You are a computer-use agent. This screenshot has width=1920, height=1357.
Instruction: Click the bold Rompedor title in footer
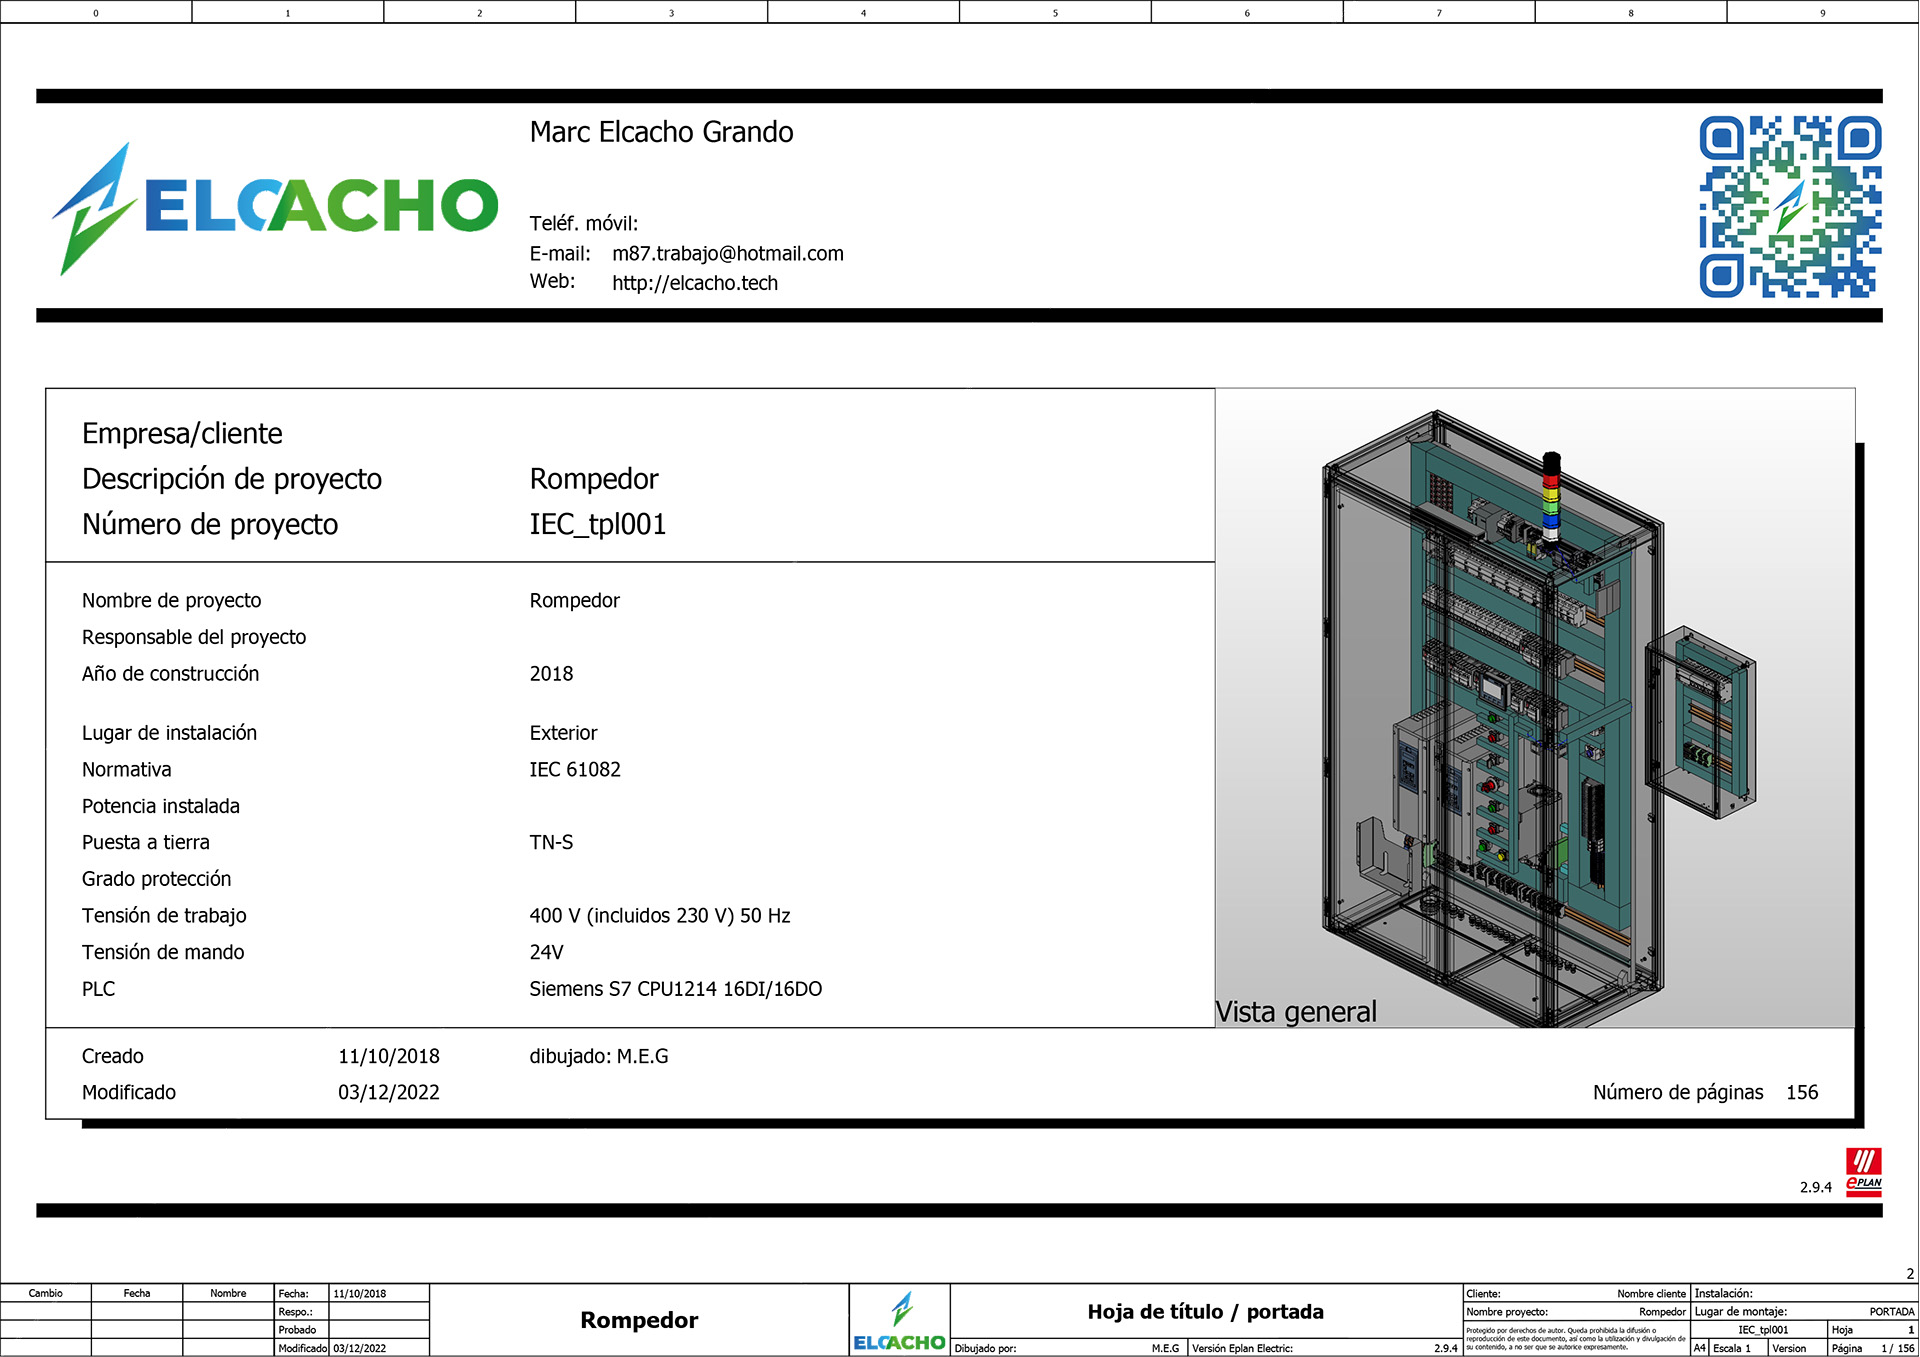(639, 1320)
